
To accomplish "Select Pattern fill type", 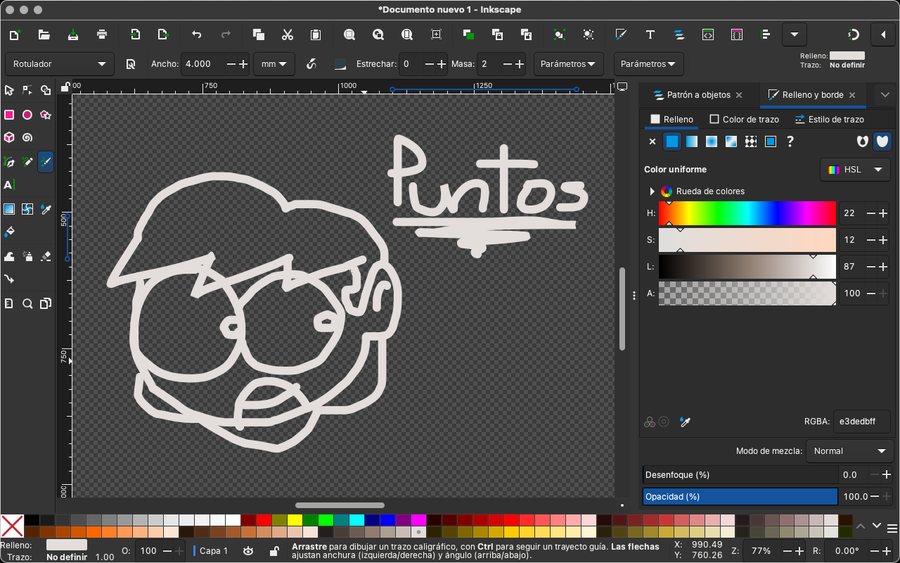I will pos(751,141).
